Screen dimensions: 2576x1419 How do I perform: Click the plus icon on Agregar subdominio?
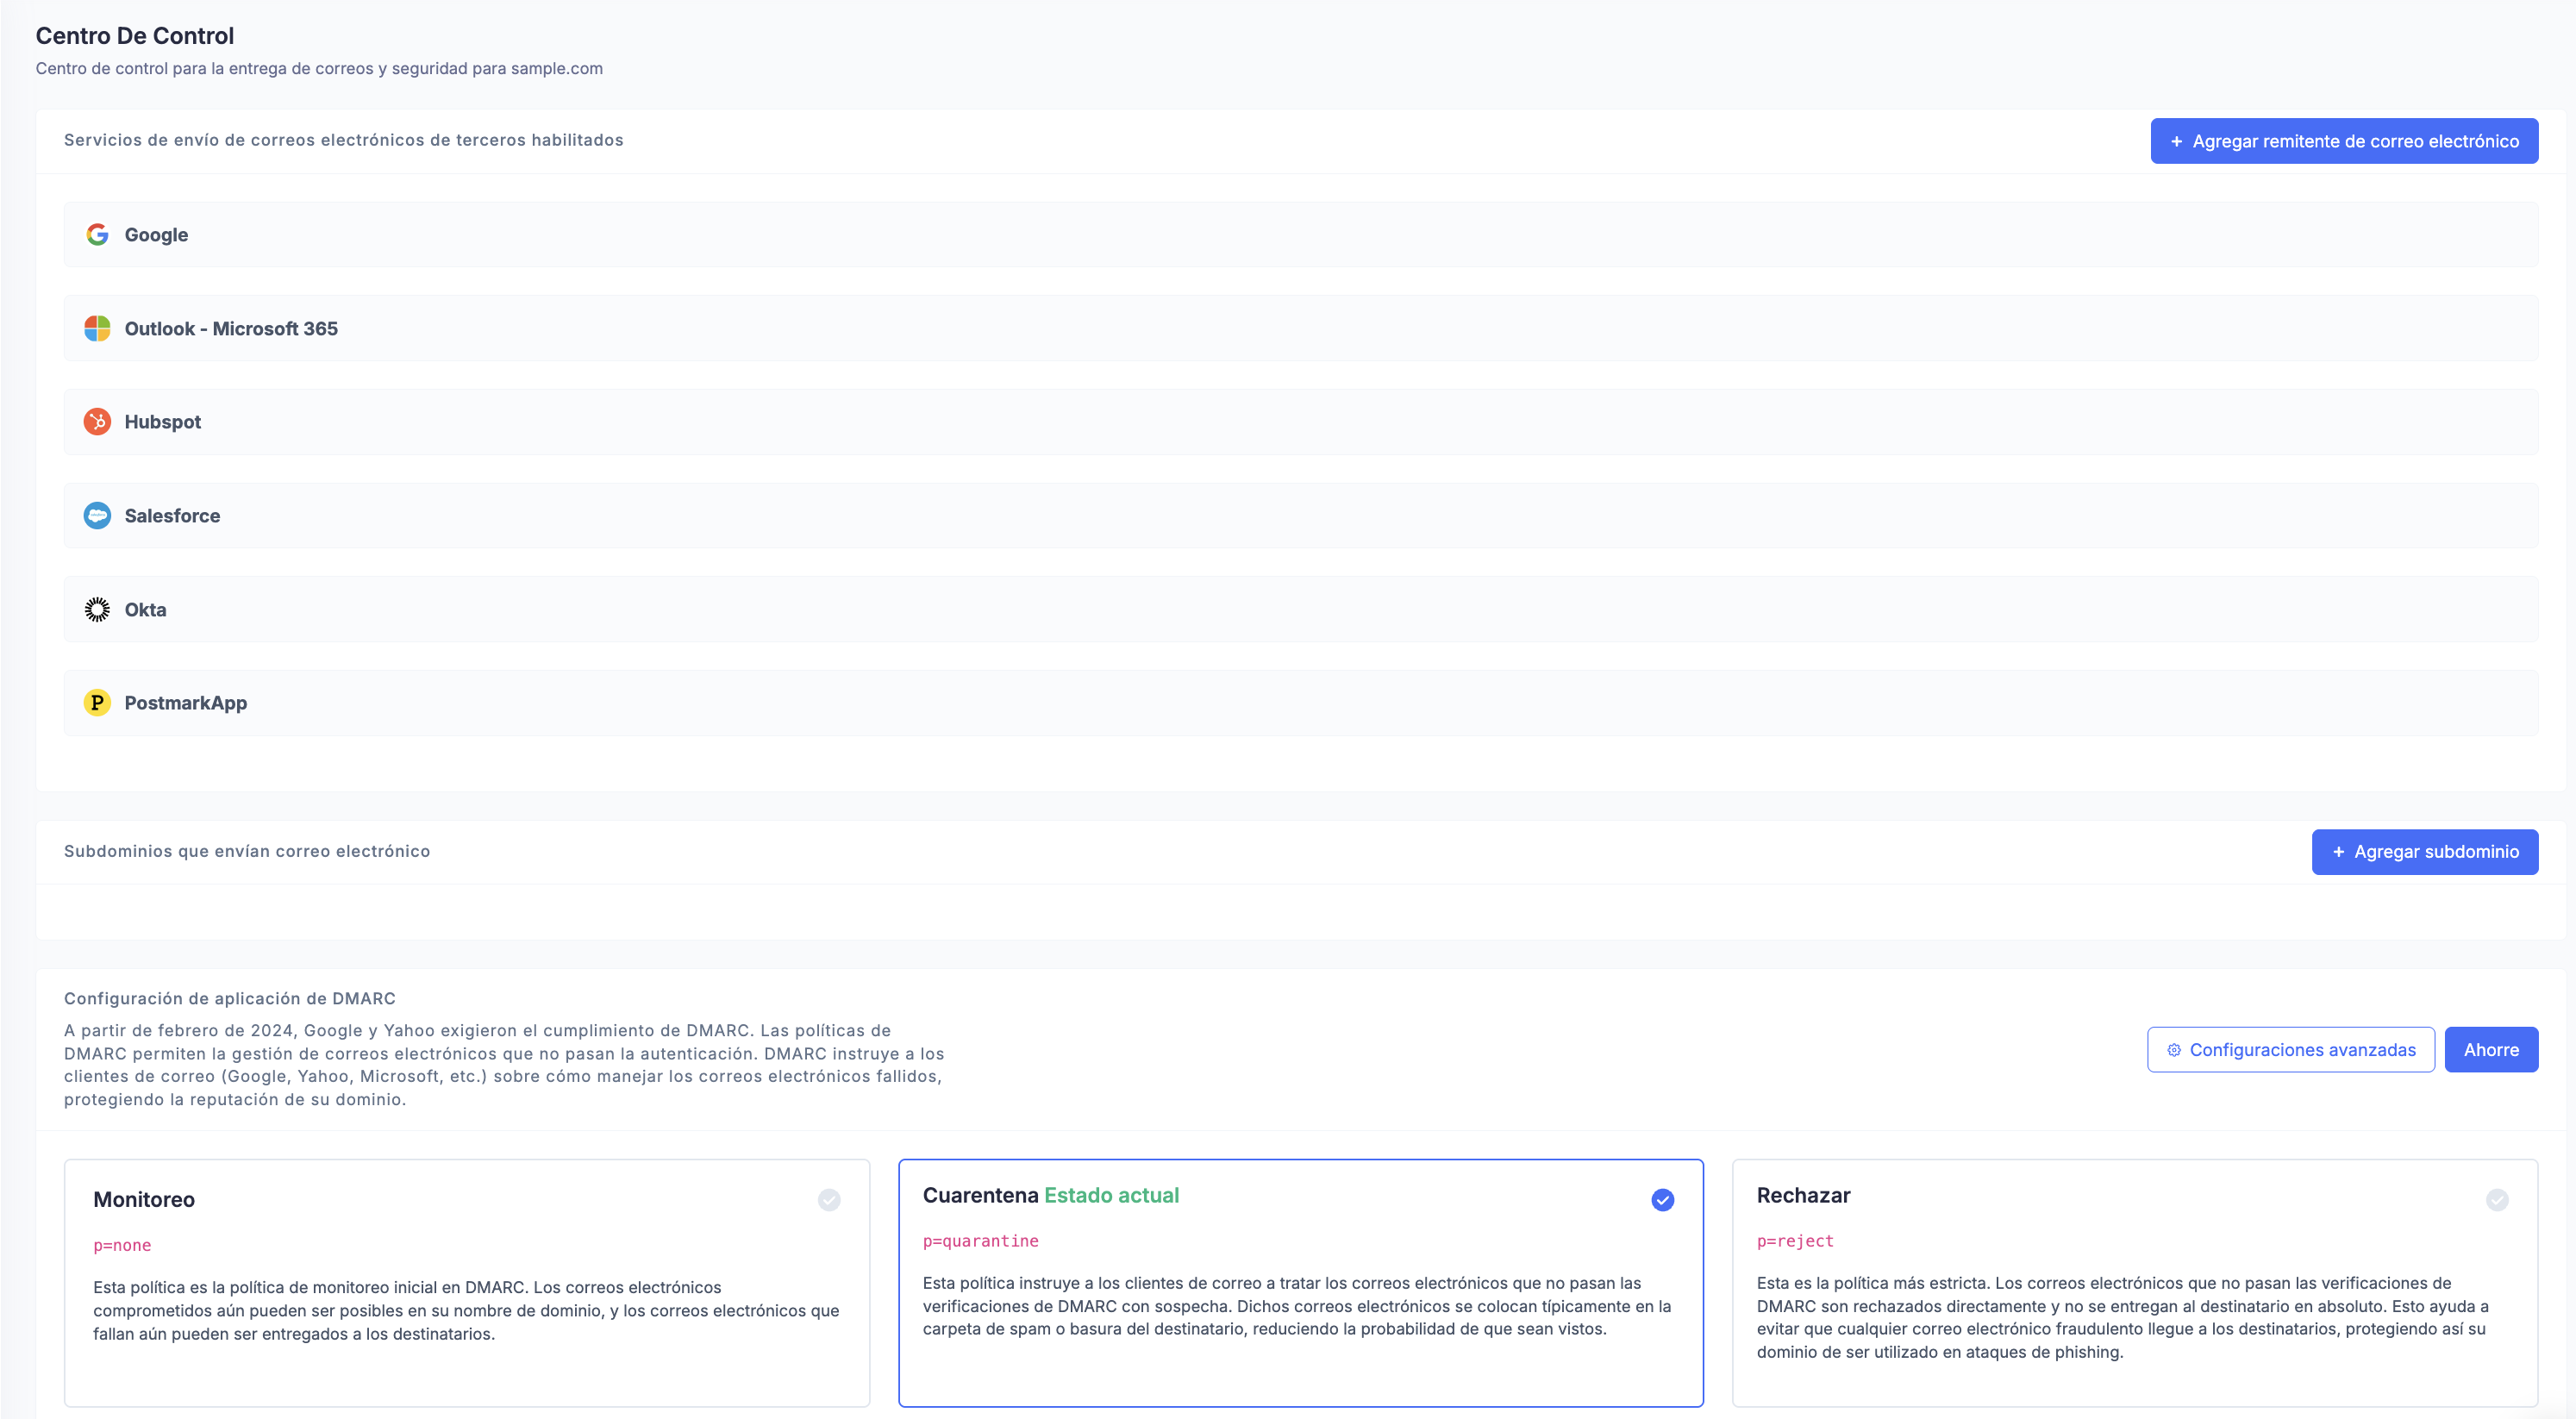coord(2338,852)
